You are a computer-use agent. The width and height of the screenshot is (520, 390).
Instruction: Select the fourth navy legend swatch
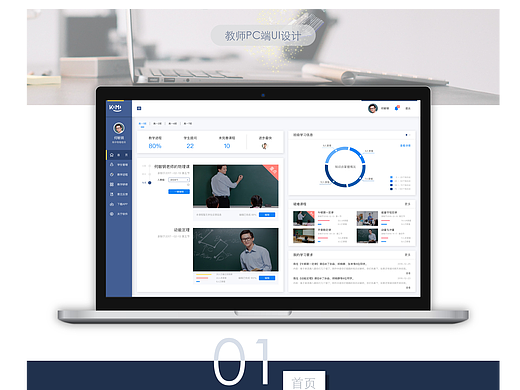391,189
